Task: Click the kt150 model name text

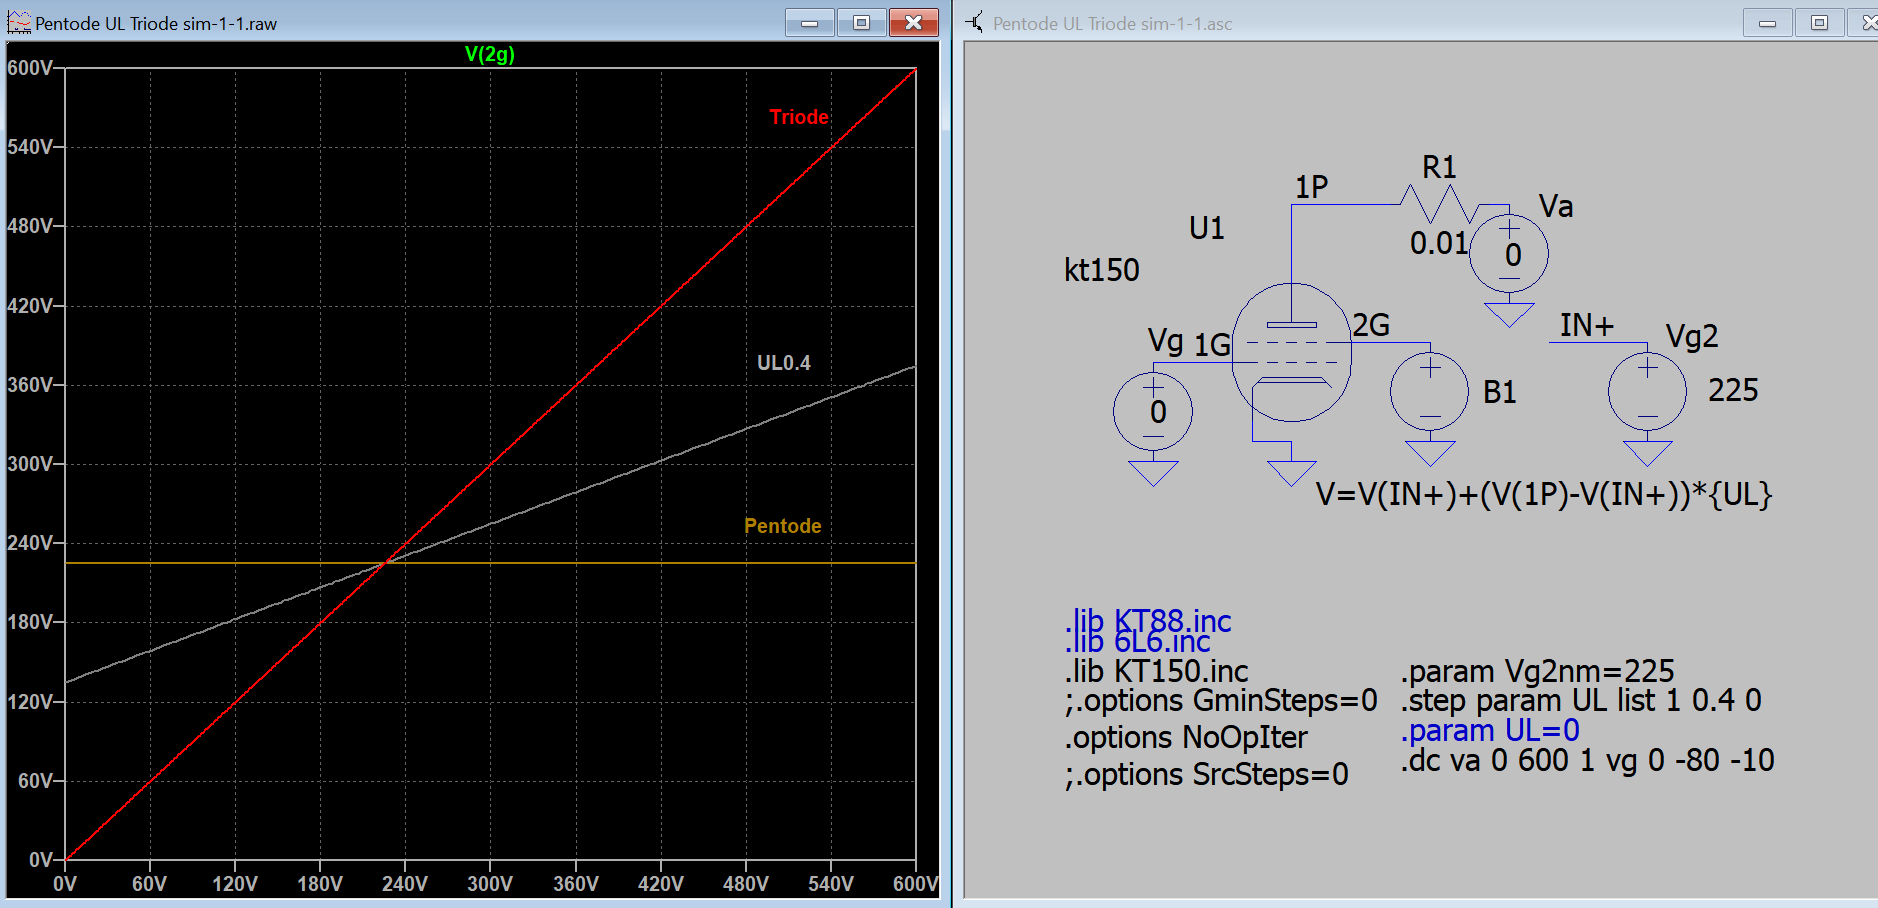Action: click(1102, 270)
